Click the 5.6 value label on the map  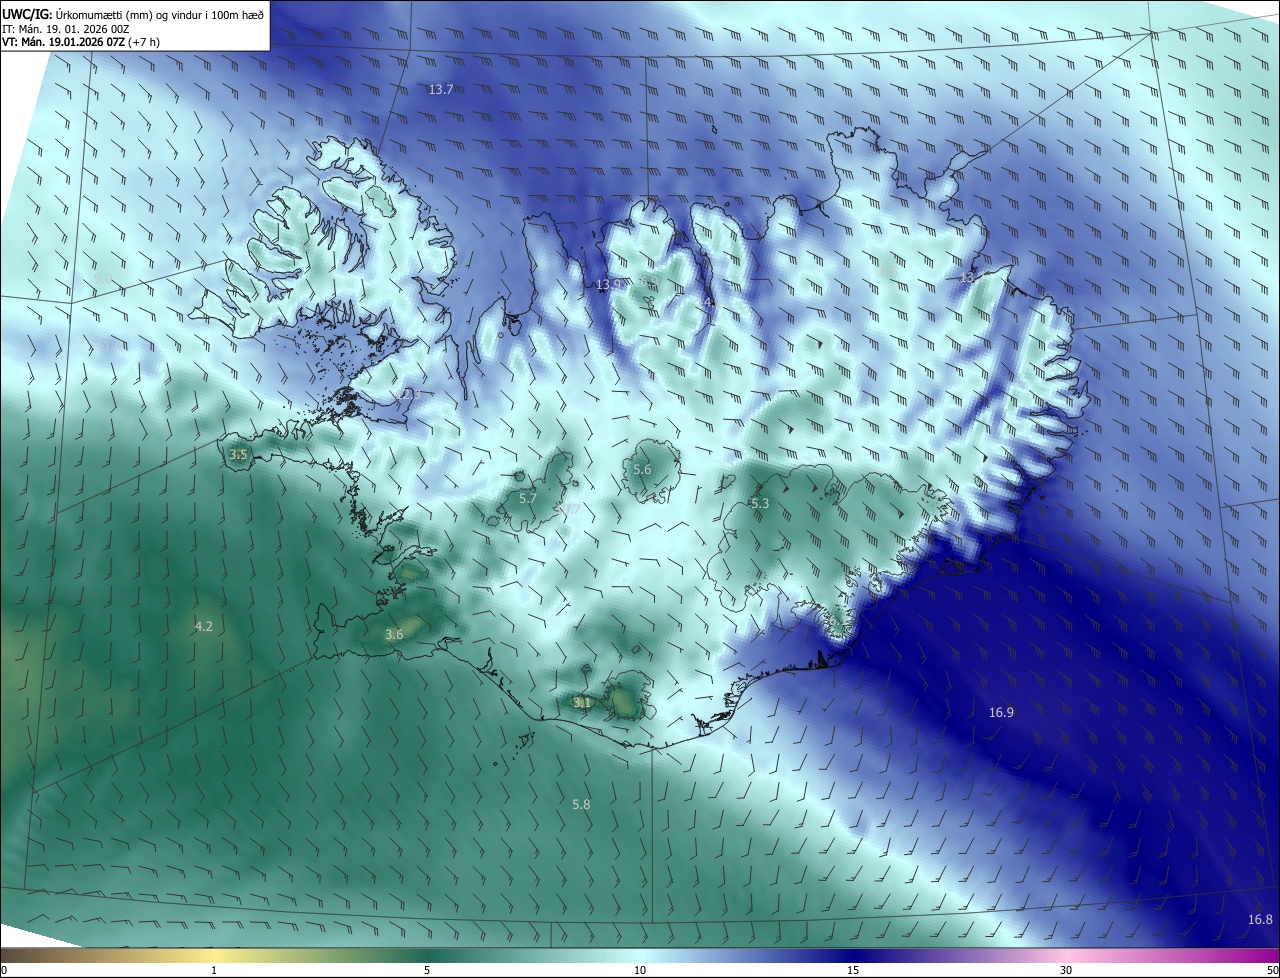click(642, 470)
